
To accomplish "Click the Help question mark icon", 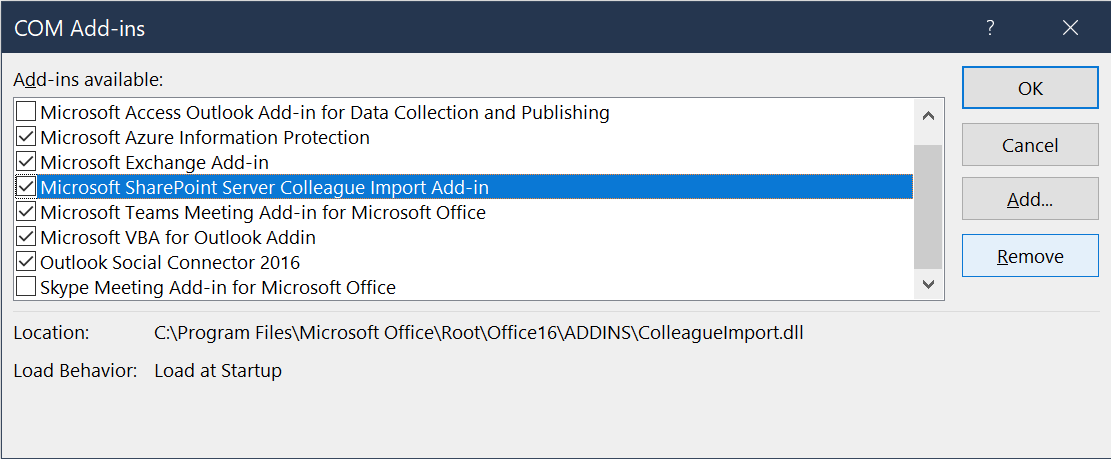I will coord(990,28).
